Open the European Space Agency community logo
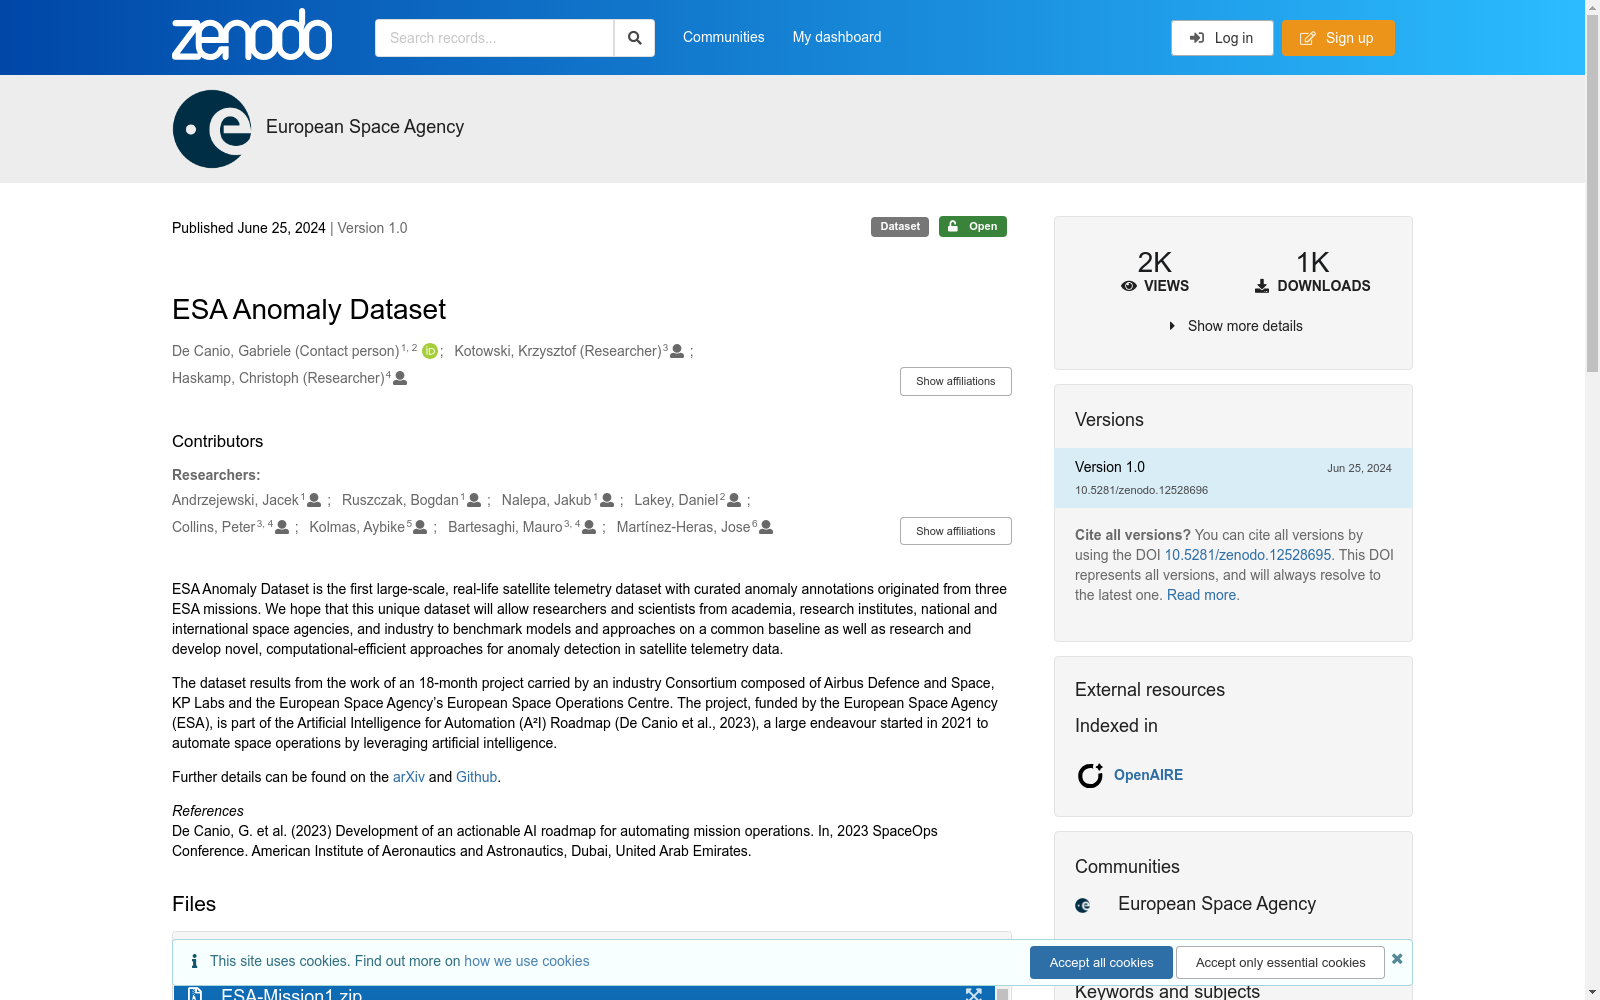Image resolution: width=1600 pixels, height=1000 pixels. pos(212,129)
